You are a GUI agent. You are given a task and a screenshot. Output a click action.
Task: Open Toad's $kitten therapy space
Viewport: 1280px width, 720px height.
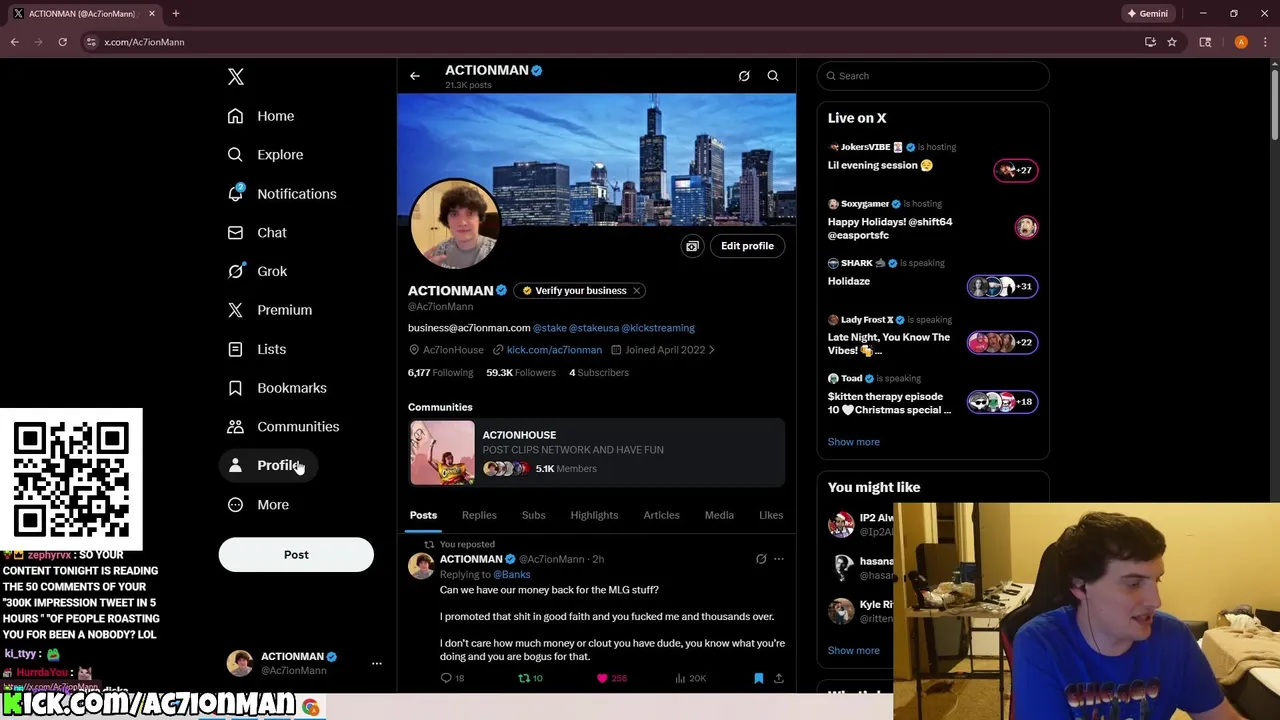pyautogui.click(x=933, y=397)
